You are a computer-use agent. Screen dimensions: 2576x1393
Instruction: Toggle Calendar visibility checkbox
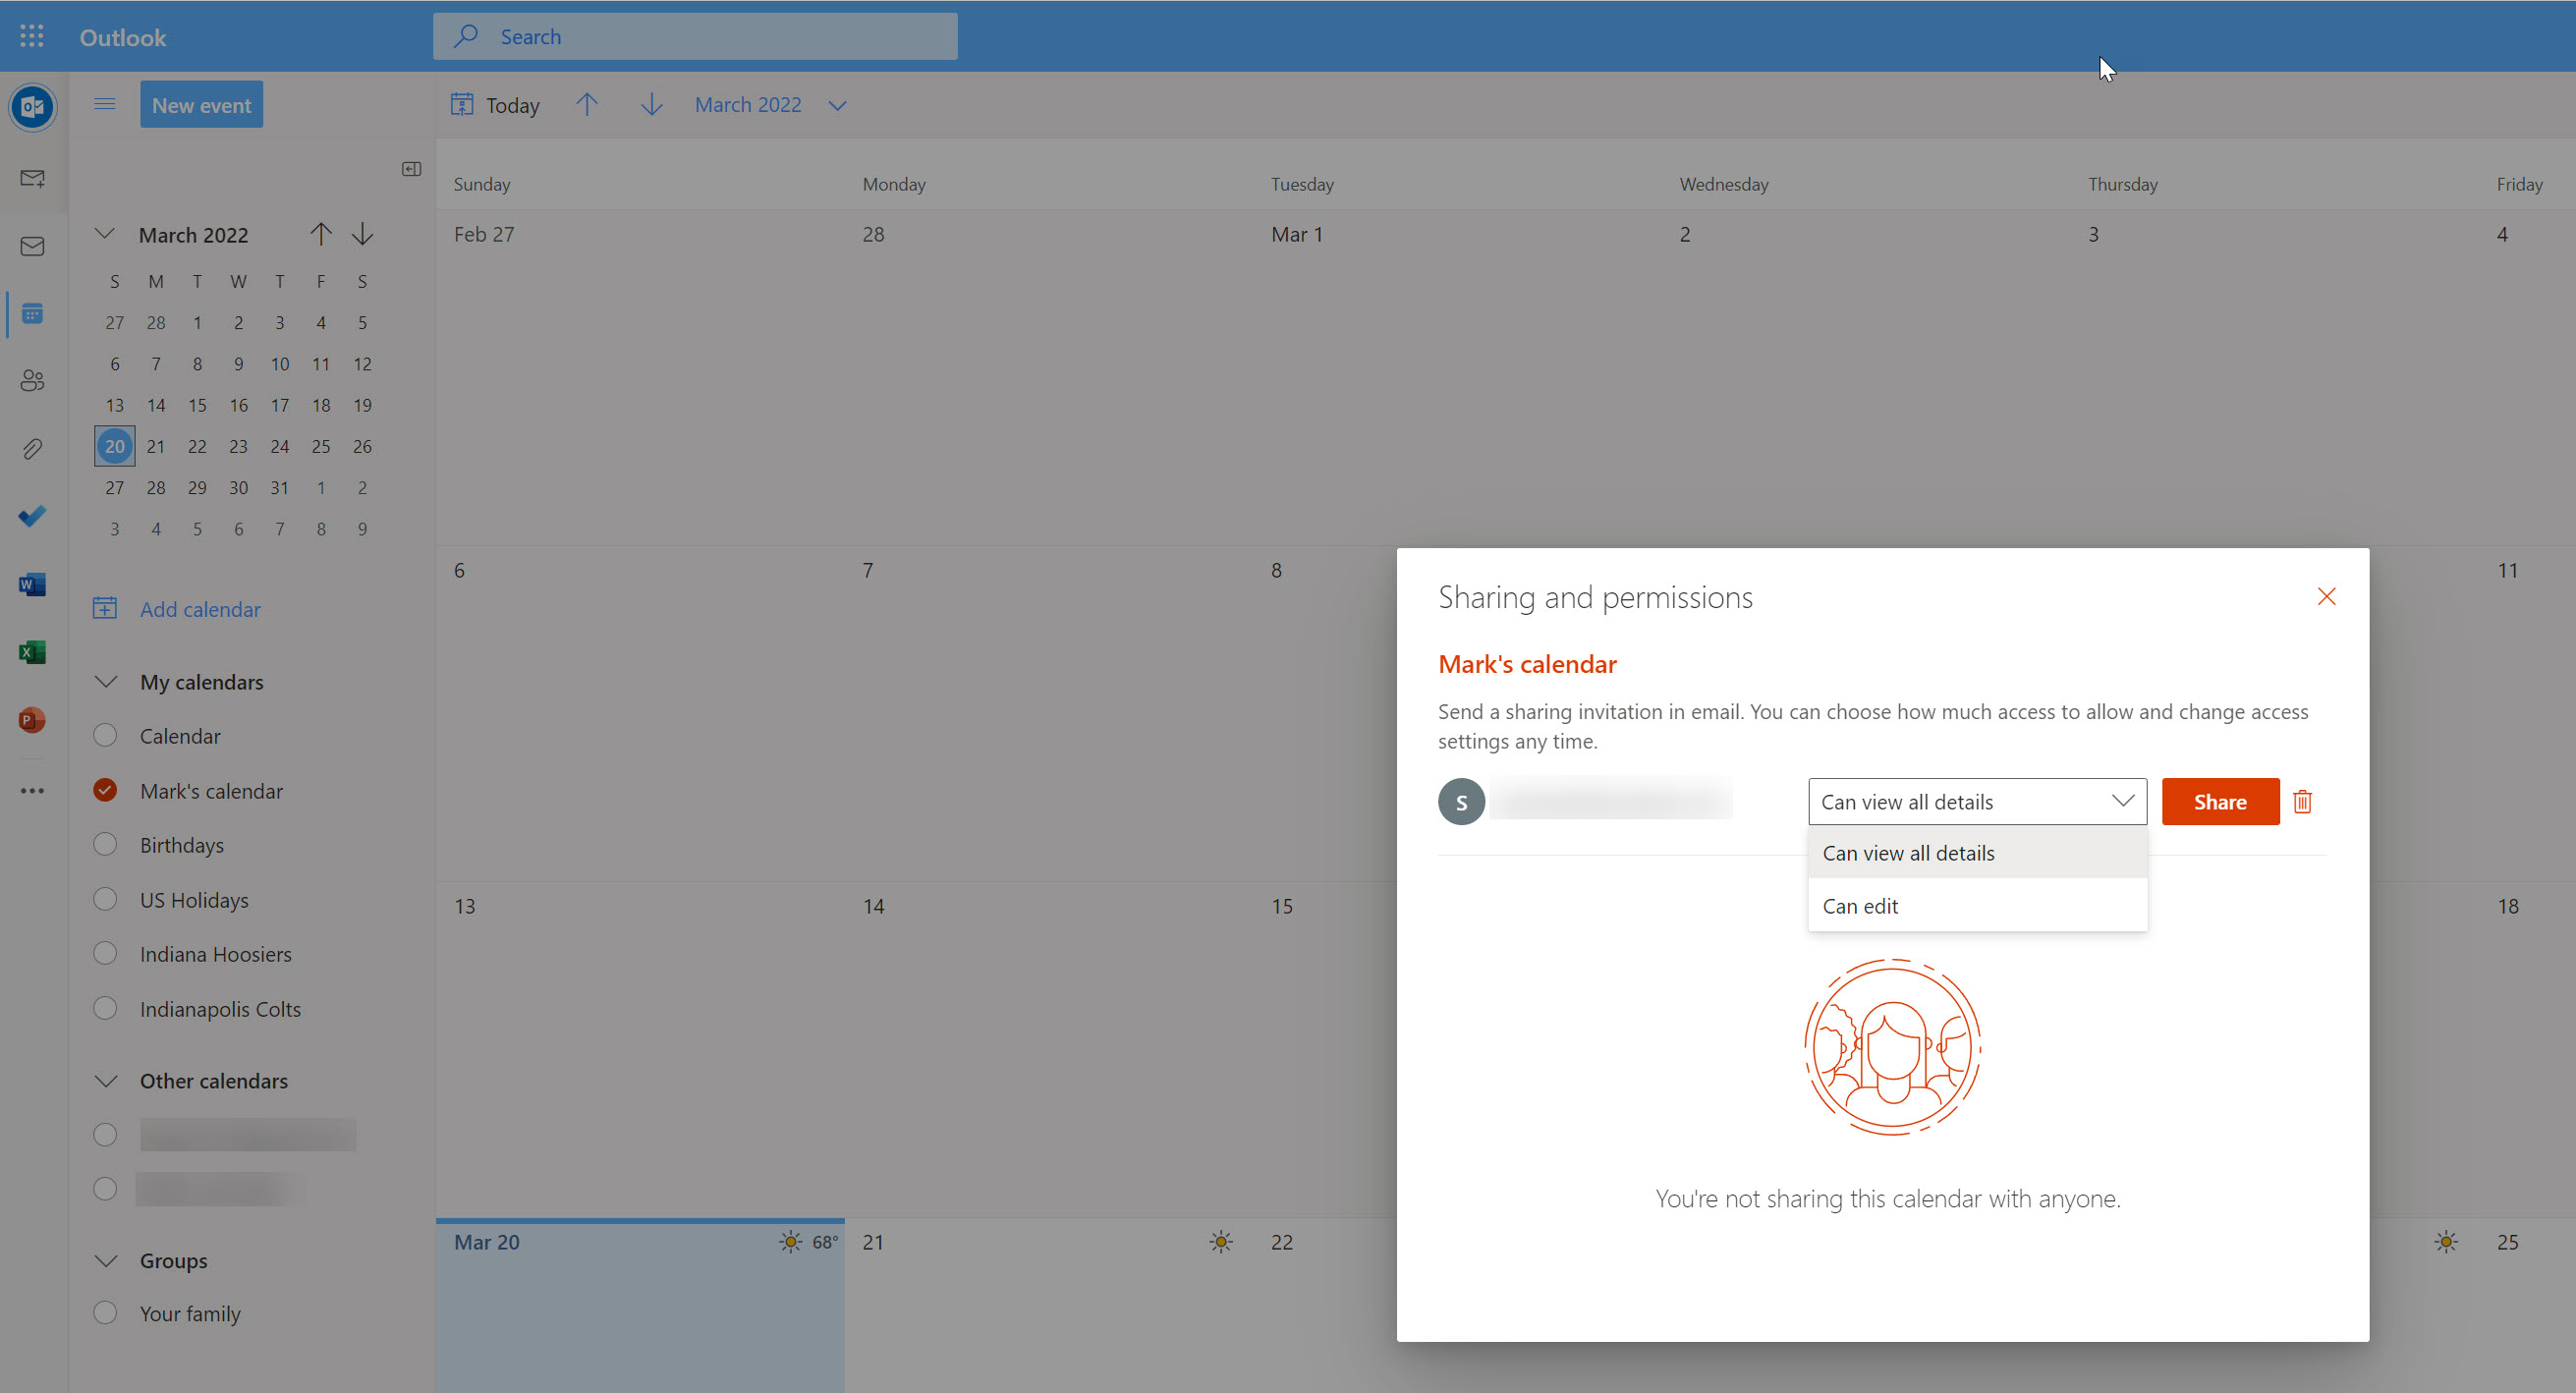104,736
